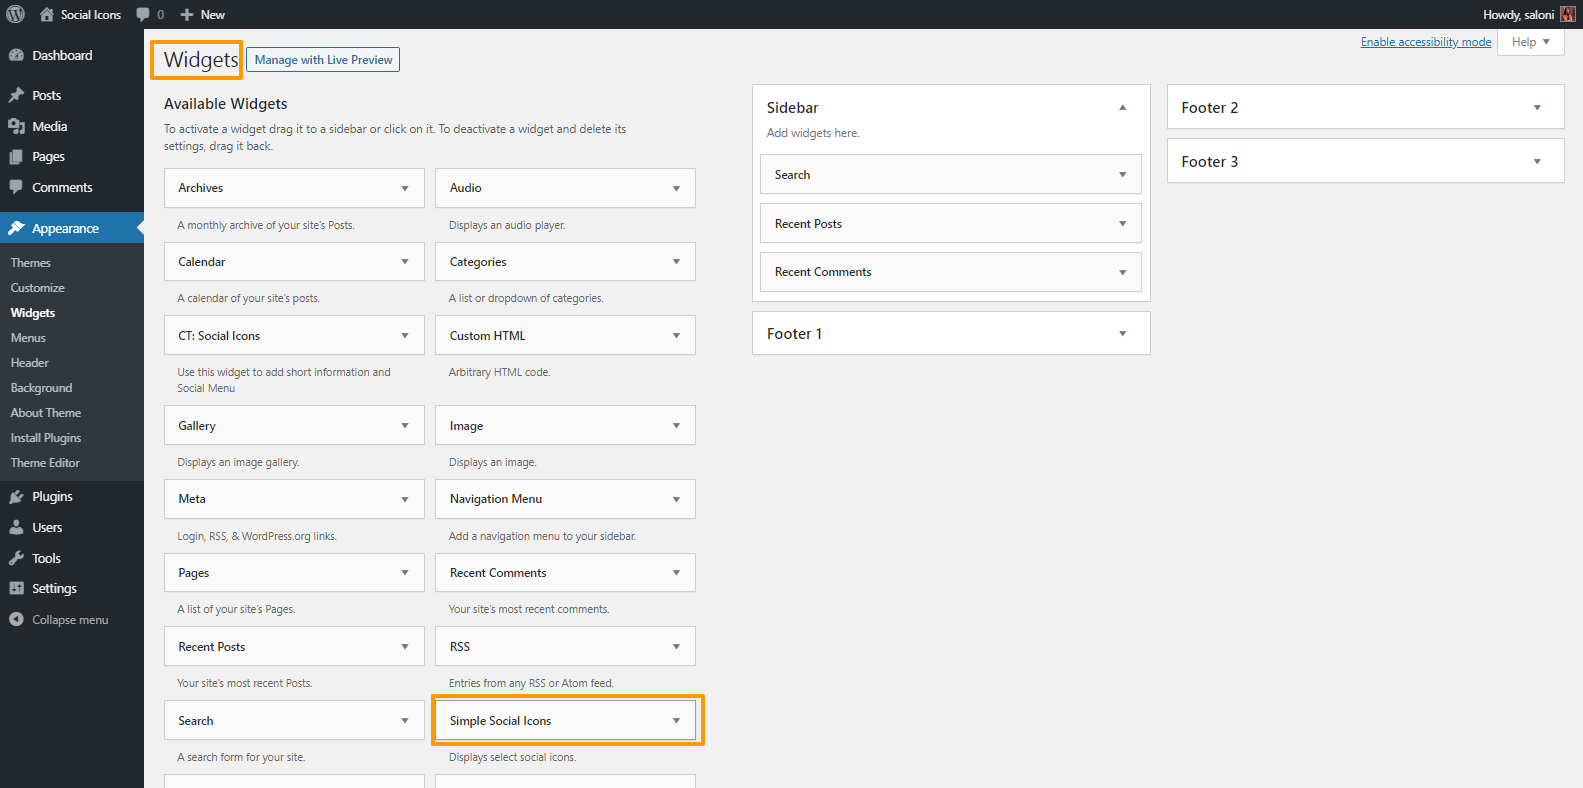Click the available Recent Posts widget title
This screenshot has height=788, width=1583.
point(212,647)
